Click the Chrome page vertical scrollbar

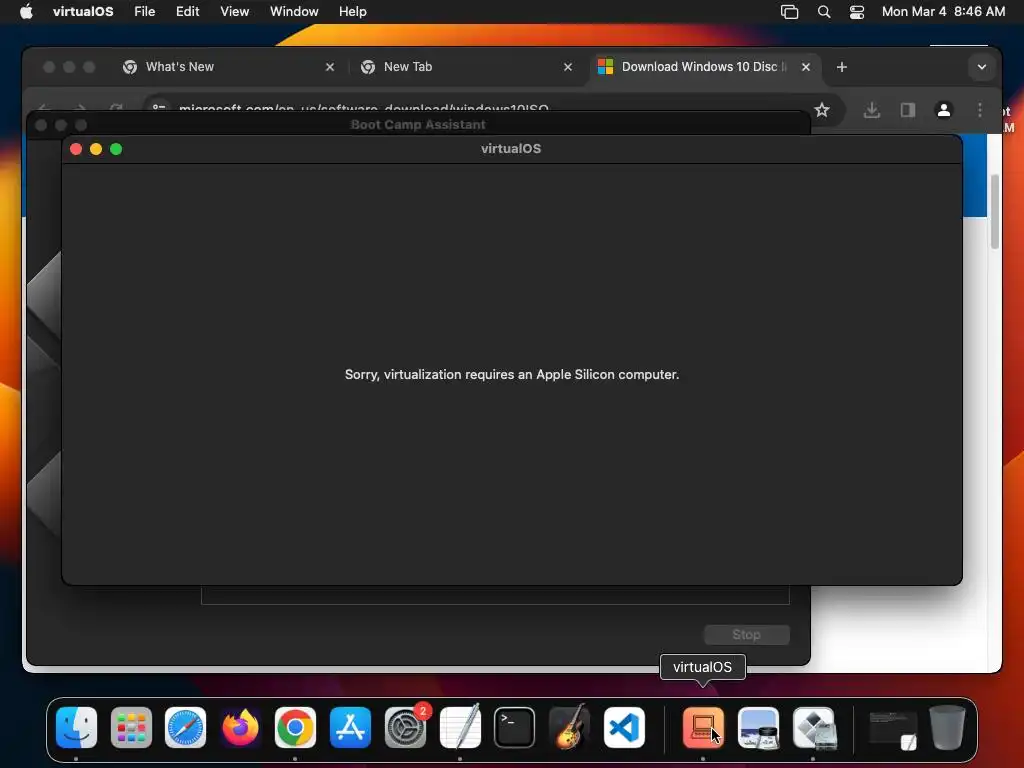[x=995, y=212]
